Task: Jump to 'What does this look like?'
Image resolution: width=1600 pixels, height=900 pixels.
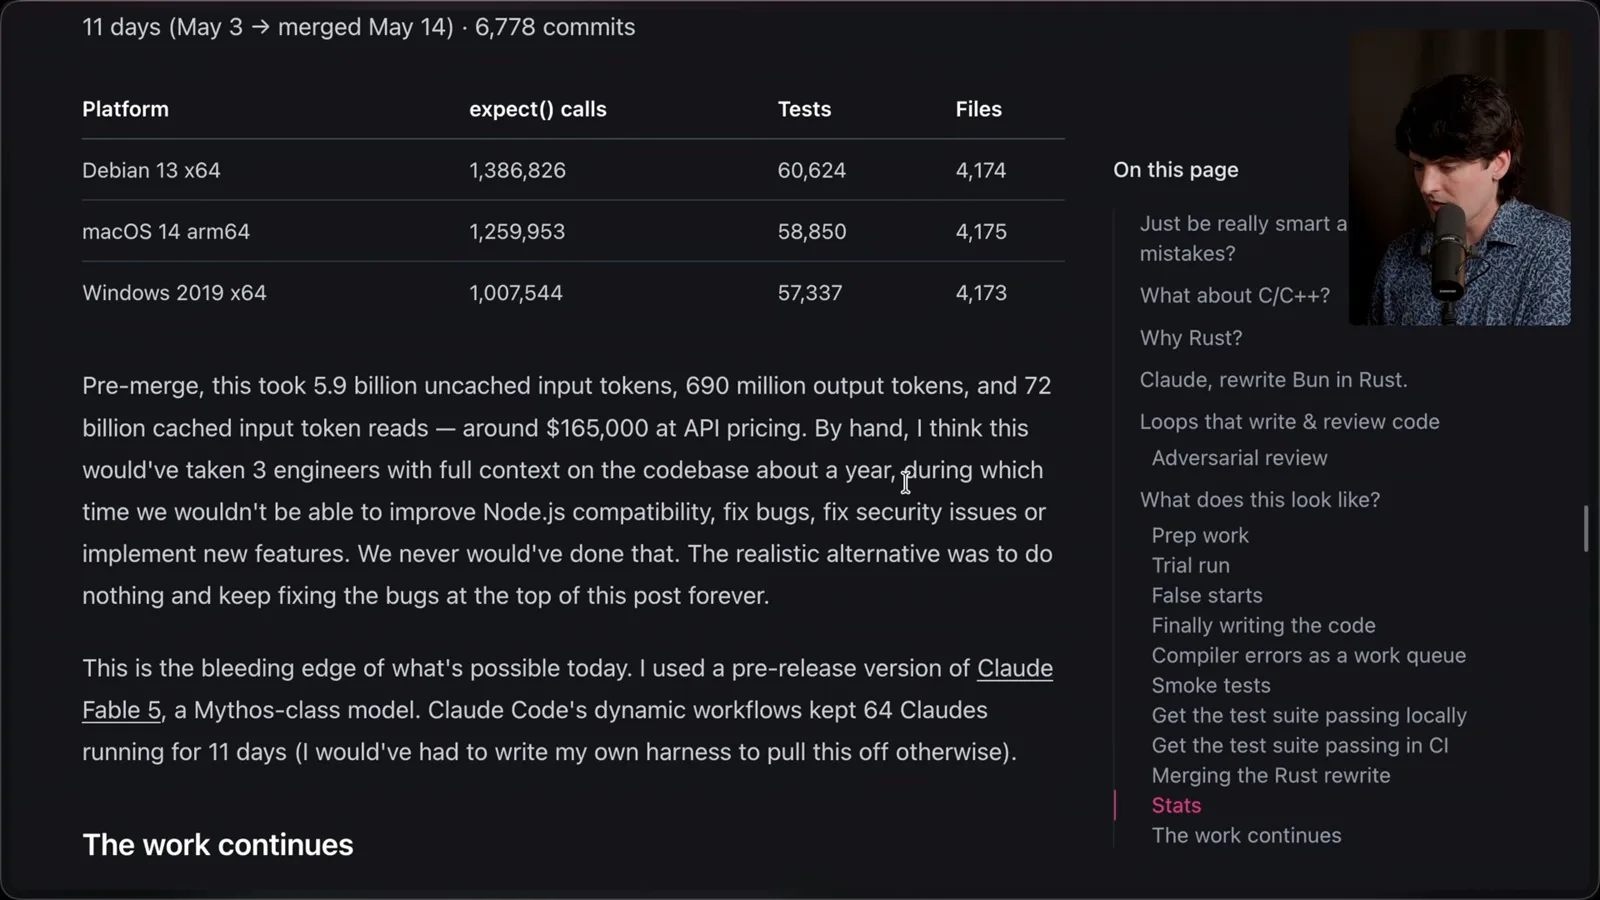Action: click(x=1260, y=500)
